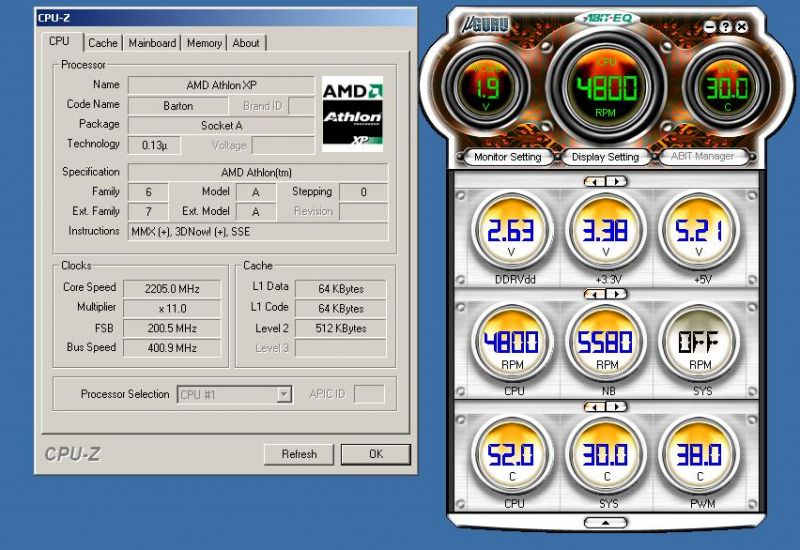800x550 pixels.
Task: Click the CPU-Z window title bar
Action: 226,18
